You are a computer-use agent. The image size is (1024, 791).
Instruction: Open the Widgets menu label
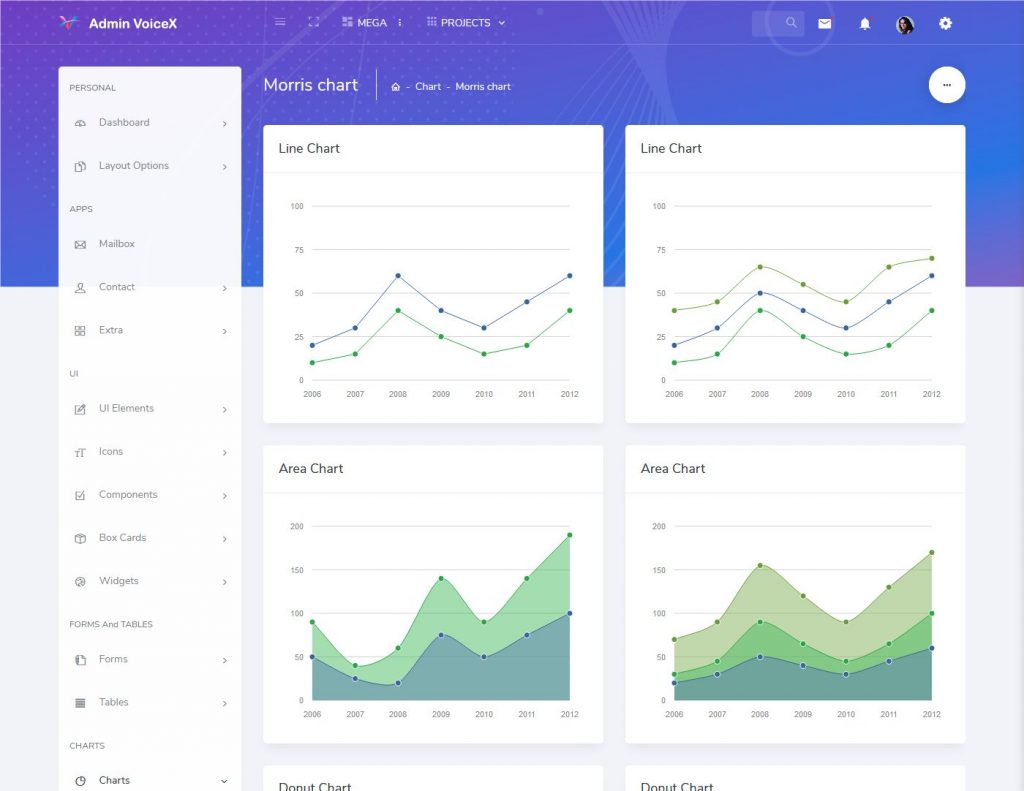(119, 581)
